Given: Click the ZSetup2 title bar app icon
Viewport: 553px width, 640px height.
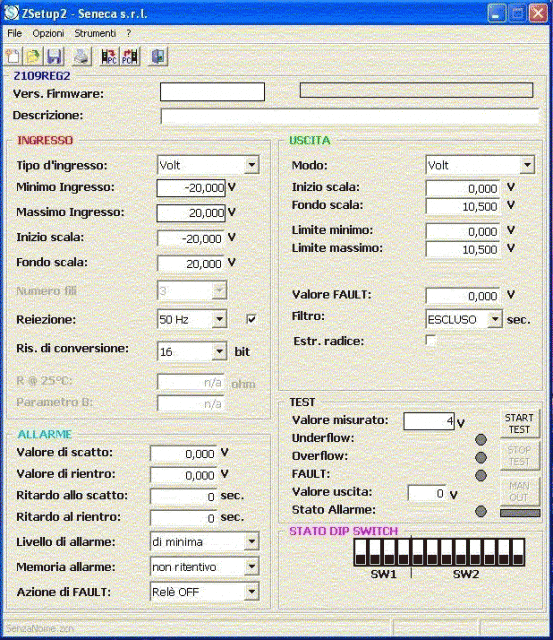Looking at the screenshot, I should tap(11, 13).
